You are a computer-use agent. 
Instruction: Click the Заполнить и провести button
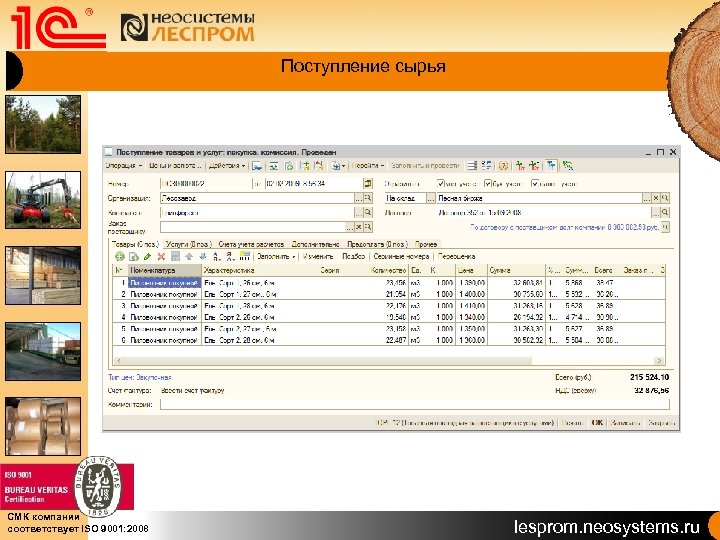click(x=425, y=166)
